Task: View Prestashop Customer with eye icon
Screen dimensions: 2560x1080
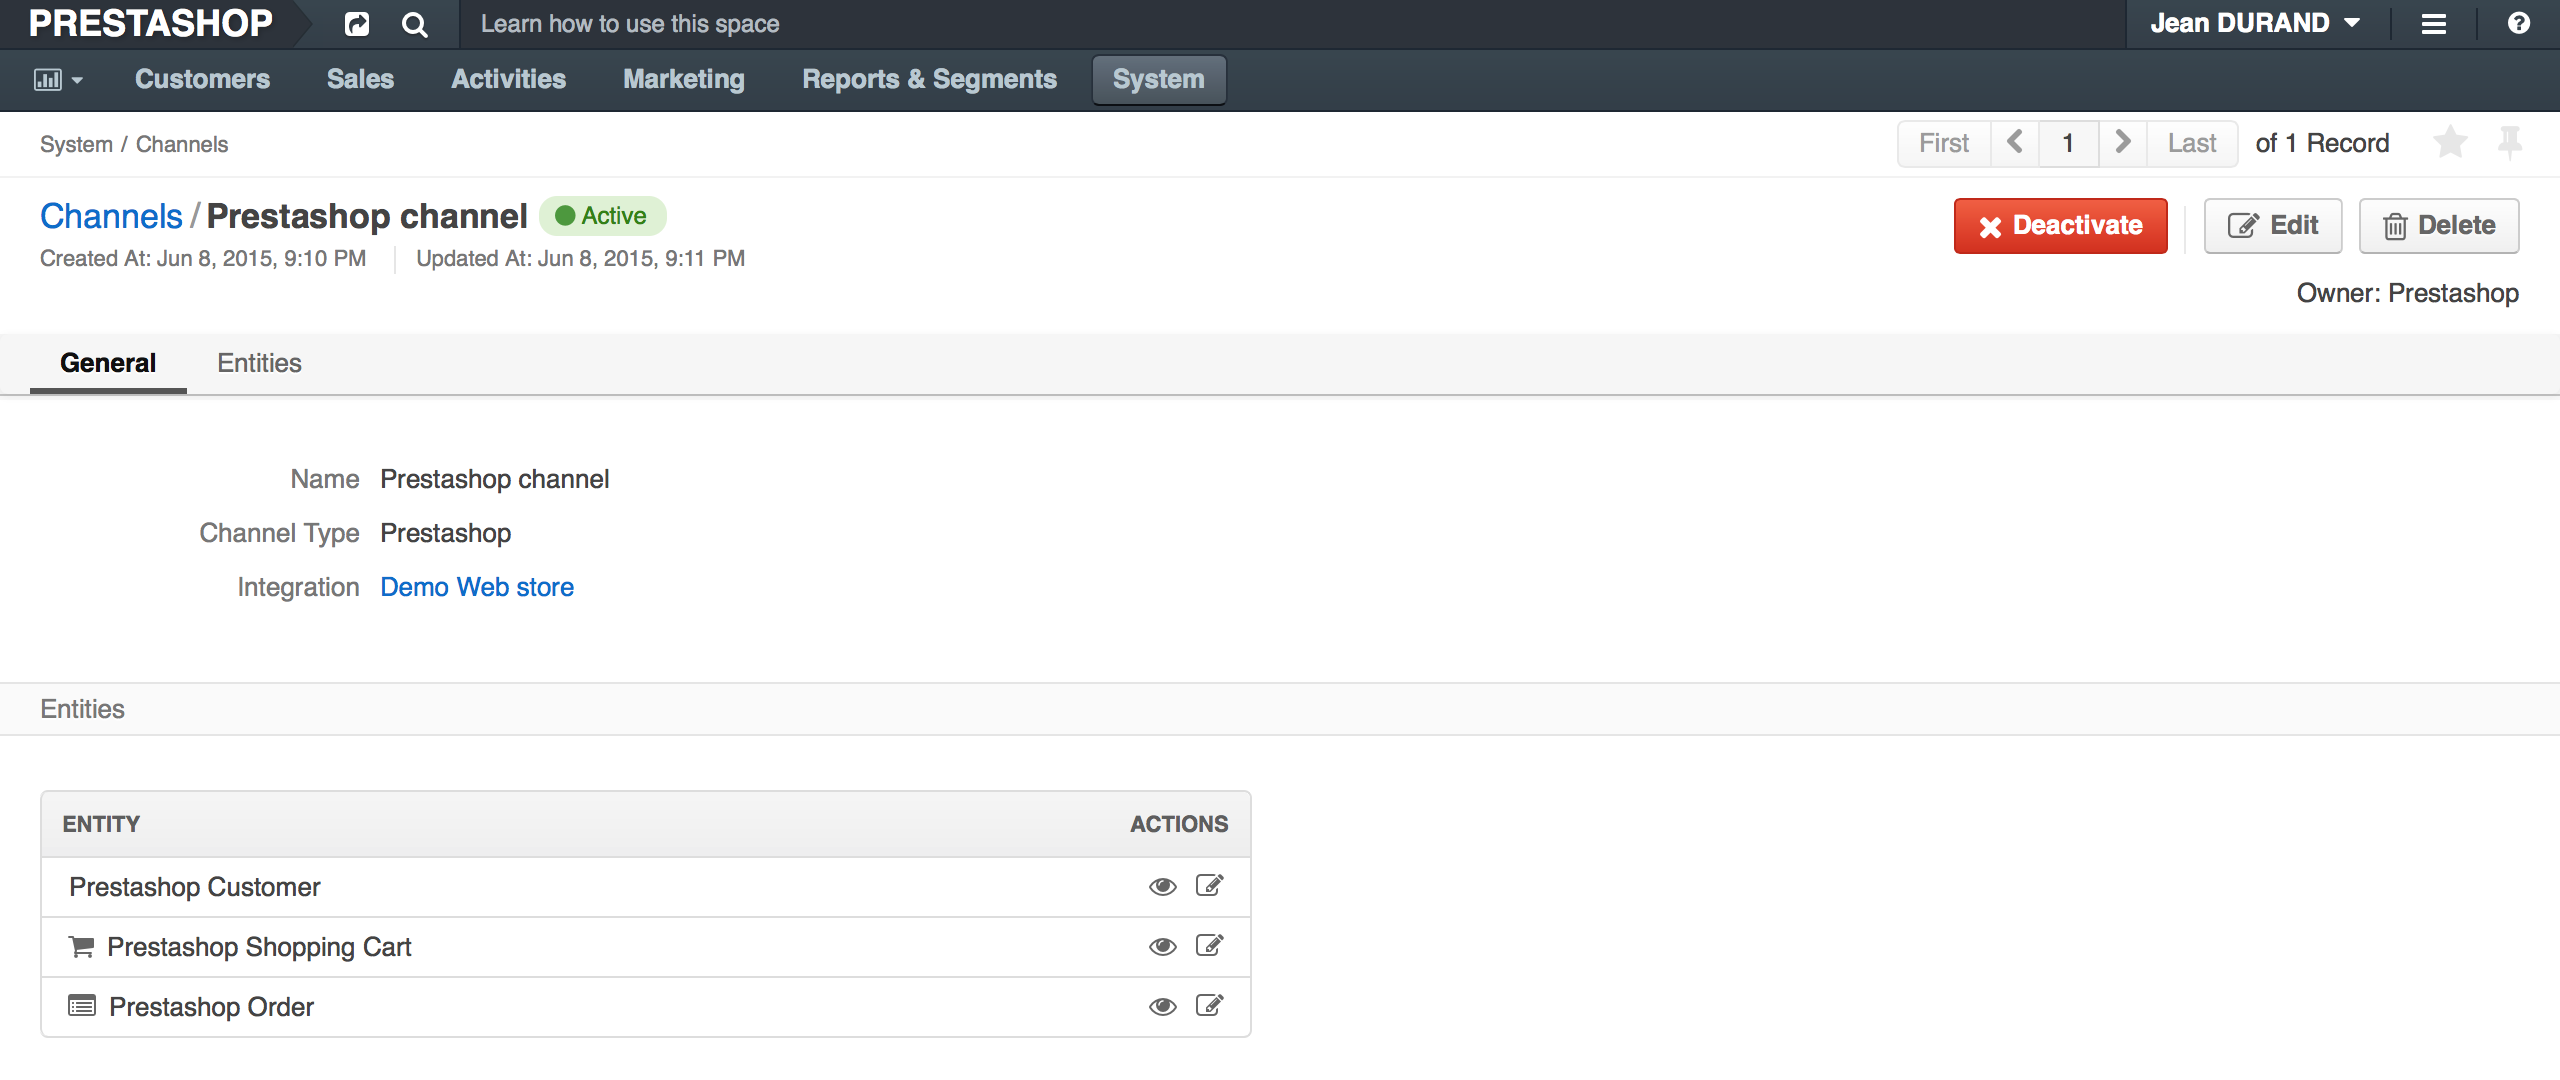Action: (x=1162, y=887)
